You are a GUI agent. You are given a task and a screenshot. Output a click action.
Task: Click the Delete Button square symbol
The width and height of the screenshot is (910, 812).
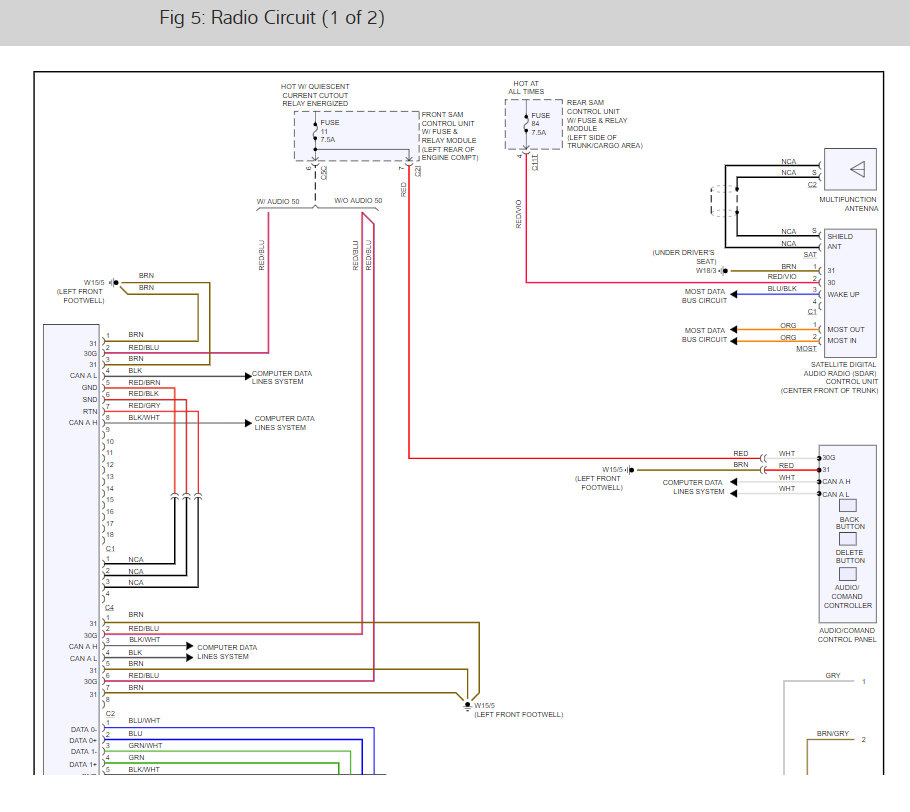pos(847,539)
